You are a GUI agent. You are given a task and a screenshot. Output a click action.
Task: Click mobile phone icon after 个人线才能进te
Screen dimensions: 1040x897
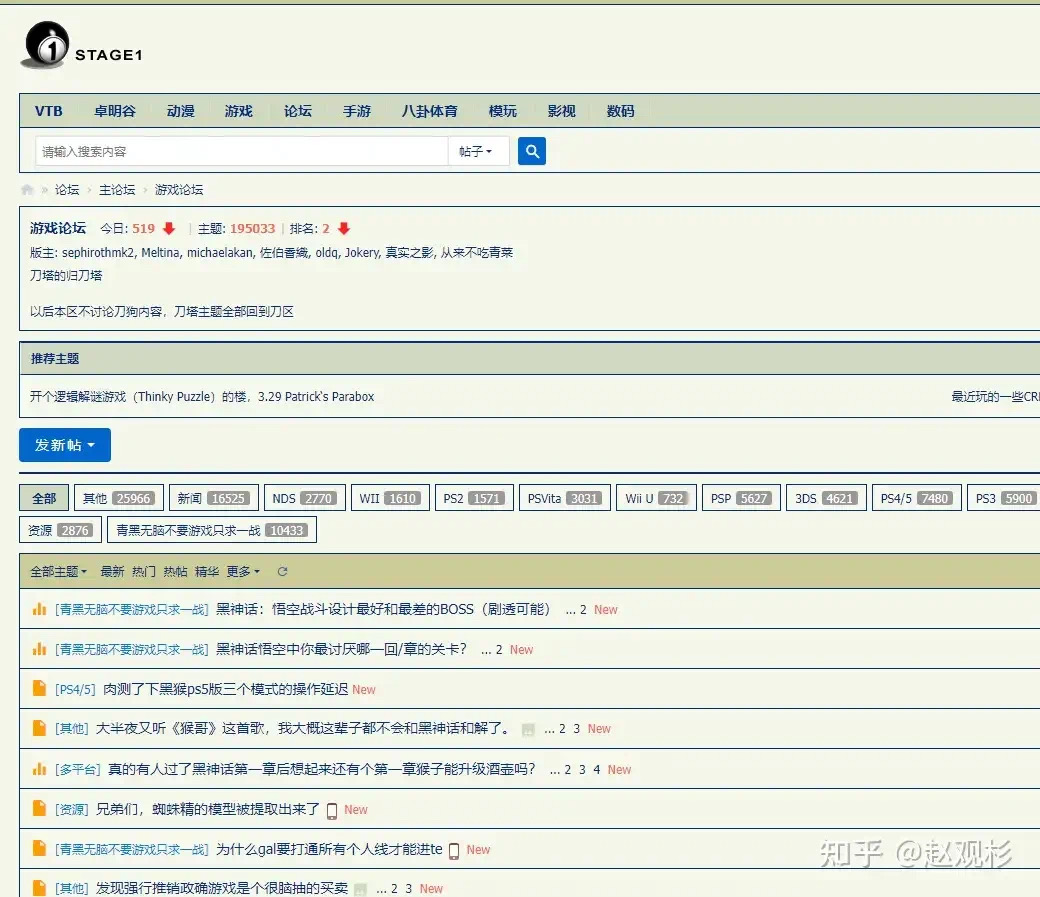point(454,851)
